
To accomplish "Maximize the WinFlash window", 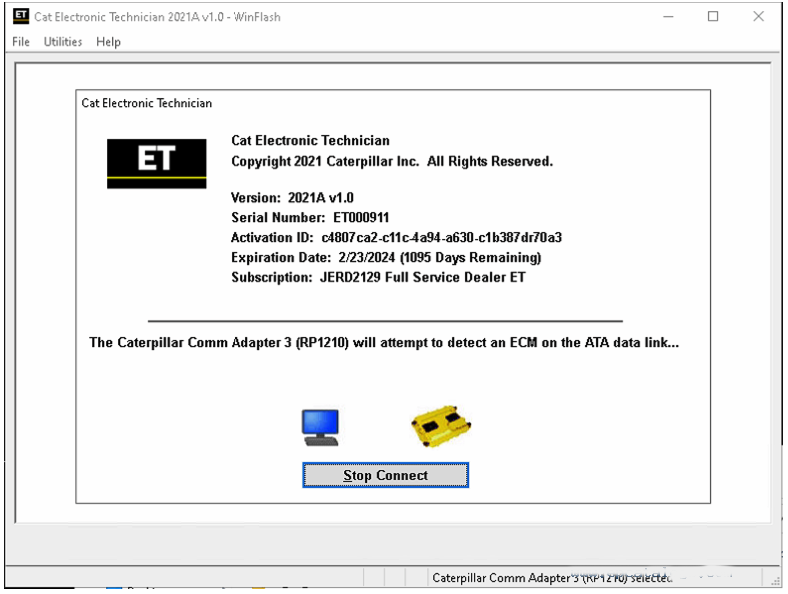I will (713, 17).
